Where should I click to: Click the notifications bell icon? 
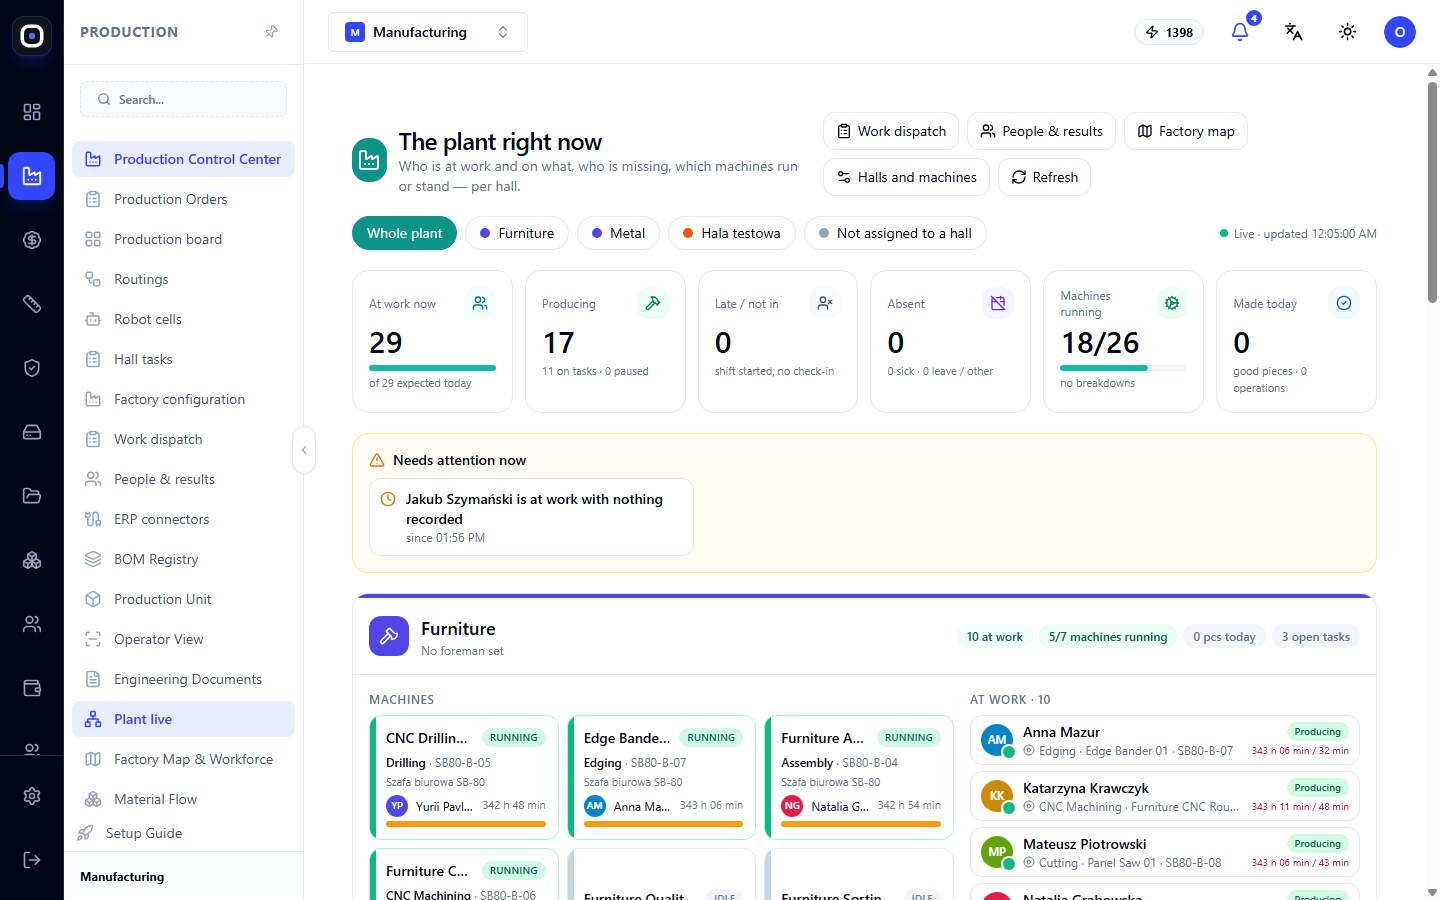pos(1240,32)
